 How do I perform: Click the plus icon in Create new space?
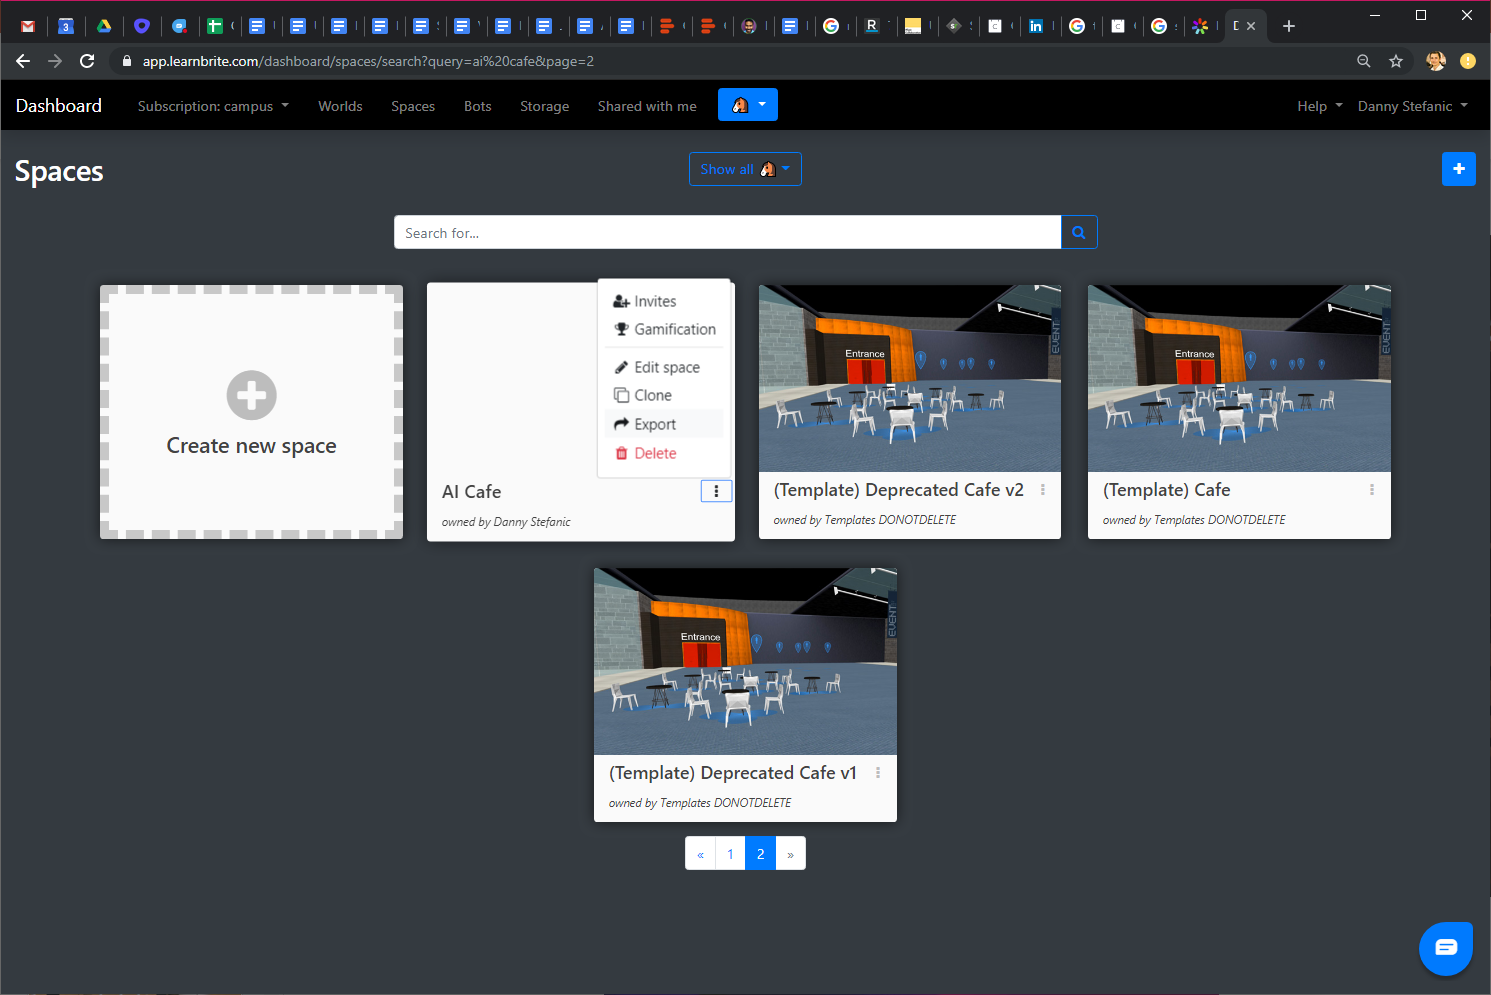(x=251, y=395)
